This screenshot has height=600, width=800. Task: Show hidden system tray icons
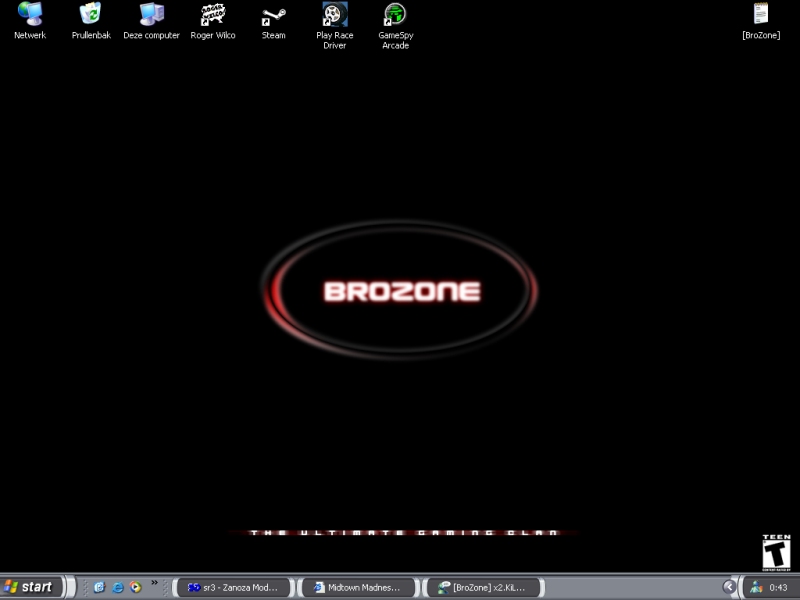coord(729,587)
